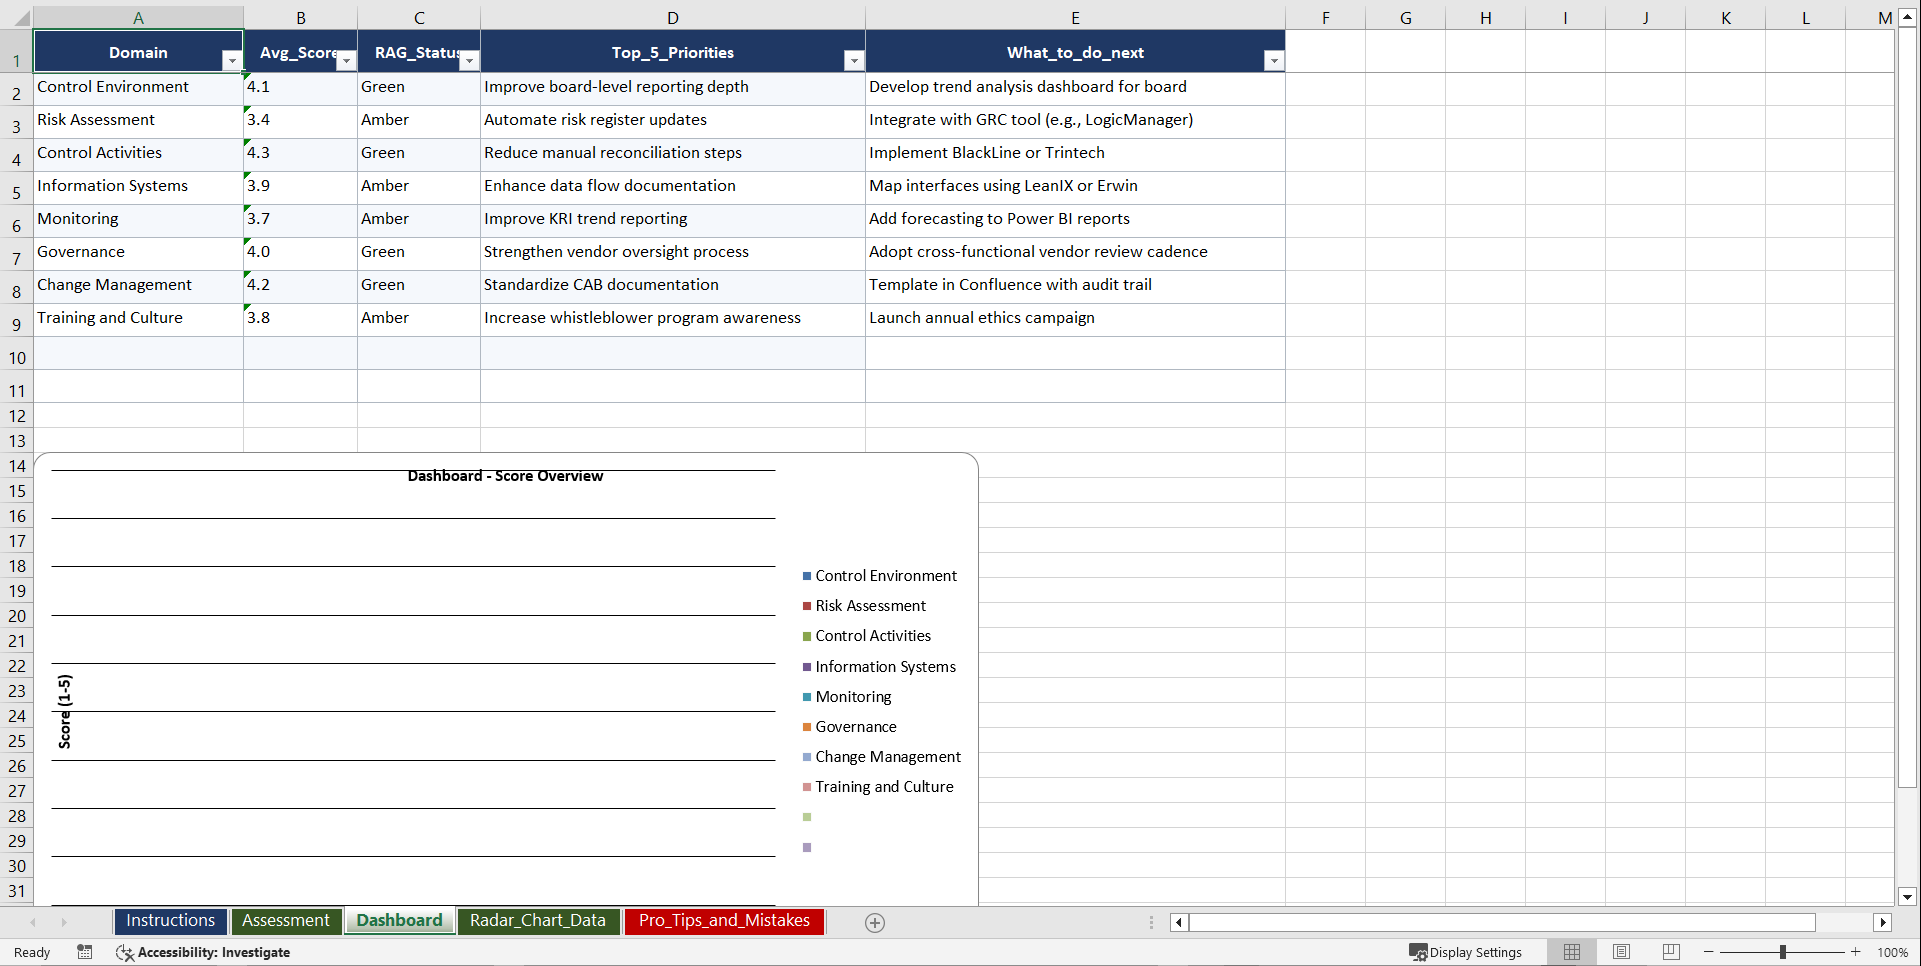Open Page Layout view
Image resolution: width=1921 pixels, height=966 pixels.
pyautogui.click(x=1621, y=952)
